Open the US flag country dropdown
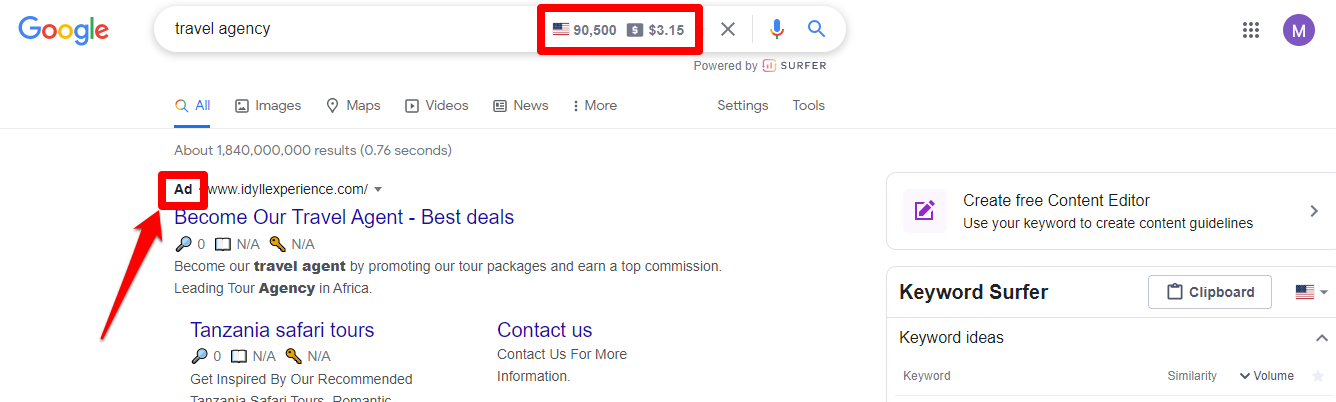This screenshot has height=402, width=1336. [1311, 292]
